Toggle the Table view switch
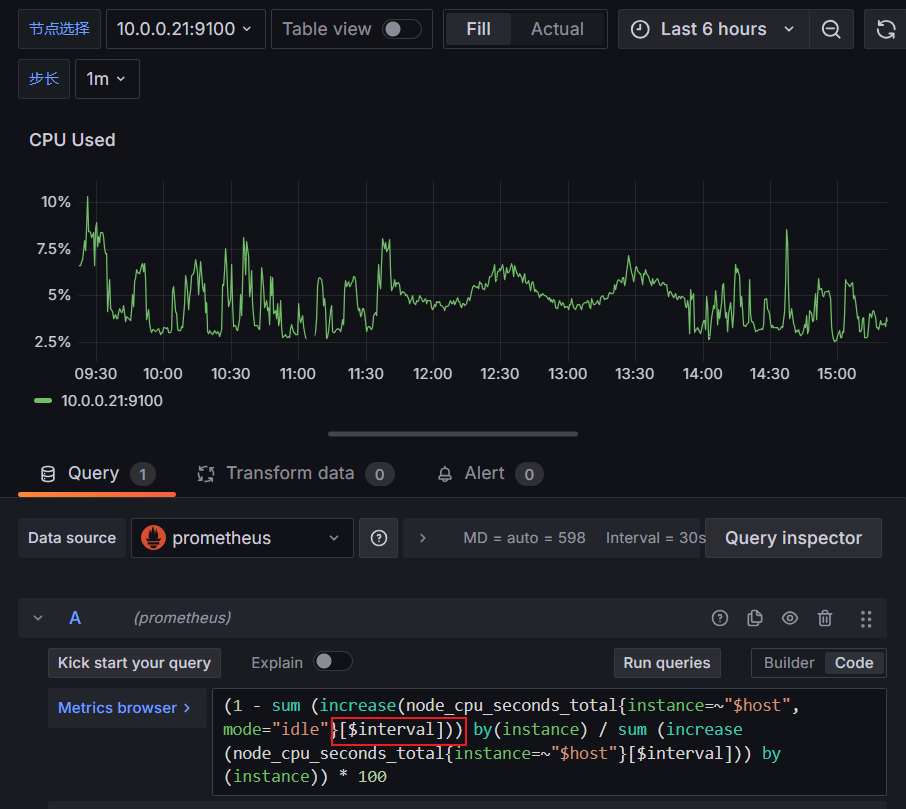906x809 pixels. pyautogui.click(x=402, y=29)
